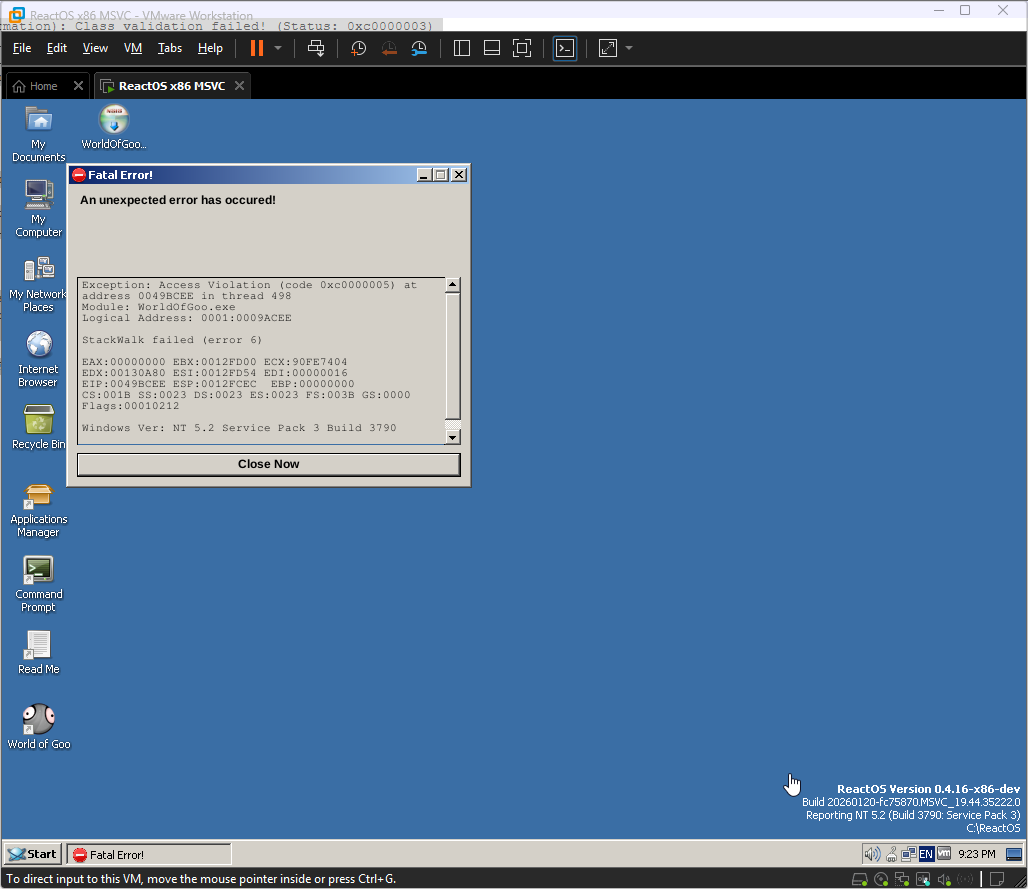
Task: Toggle the VMware console view button
Action: pos(565,48)
